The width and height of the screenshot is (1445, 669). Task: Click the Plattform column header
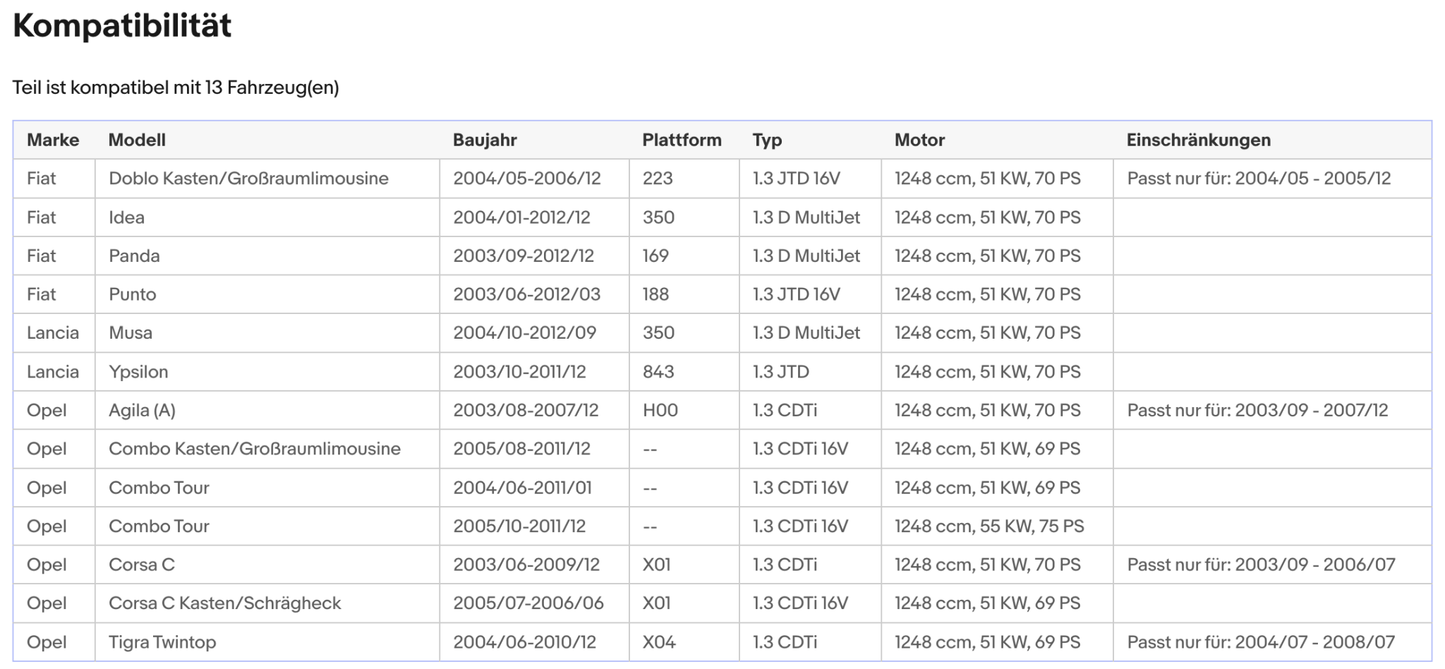[682, 140]
